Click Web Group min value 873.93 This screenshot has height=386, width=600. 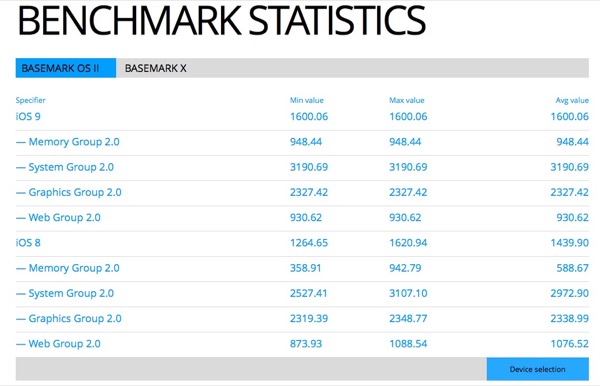(306, 344)
